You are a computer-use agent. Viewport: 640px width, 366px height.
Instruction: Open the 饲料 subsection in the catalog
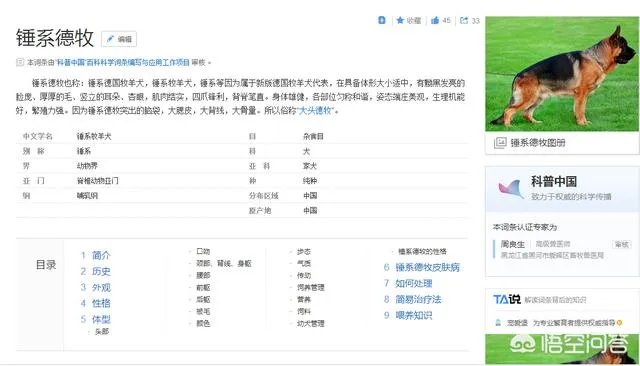tap(304, 311)
